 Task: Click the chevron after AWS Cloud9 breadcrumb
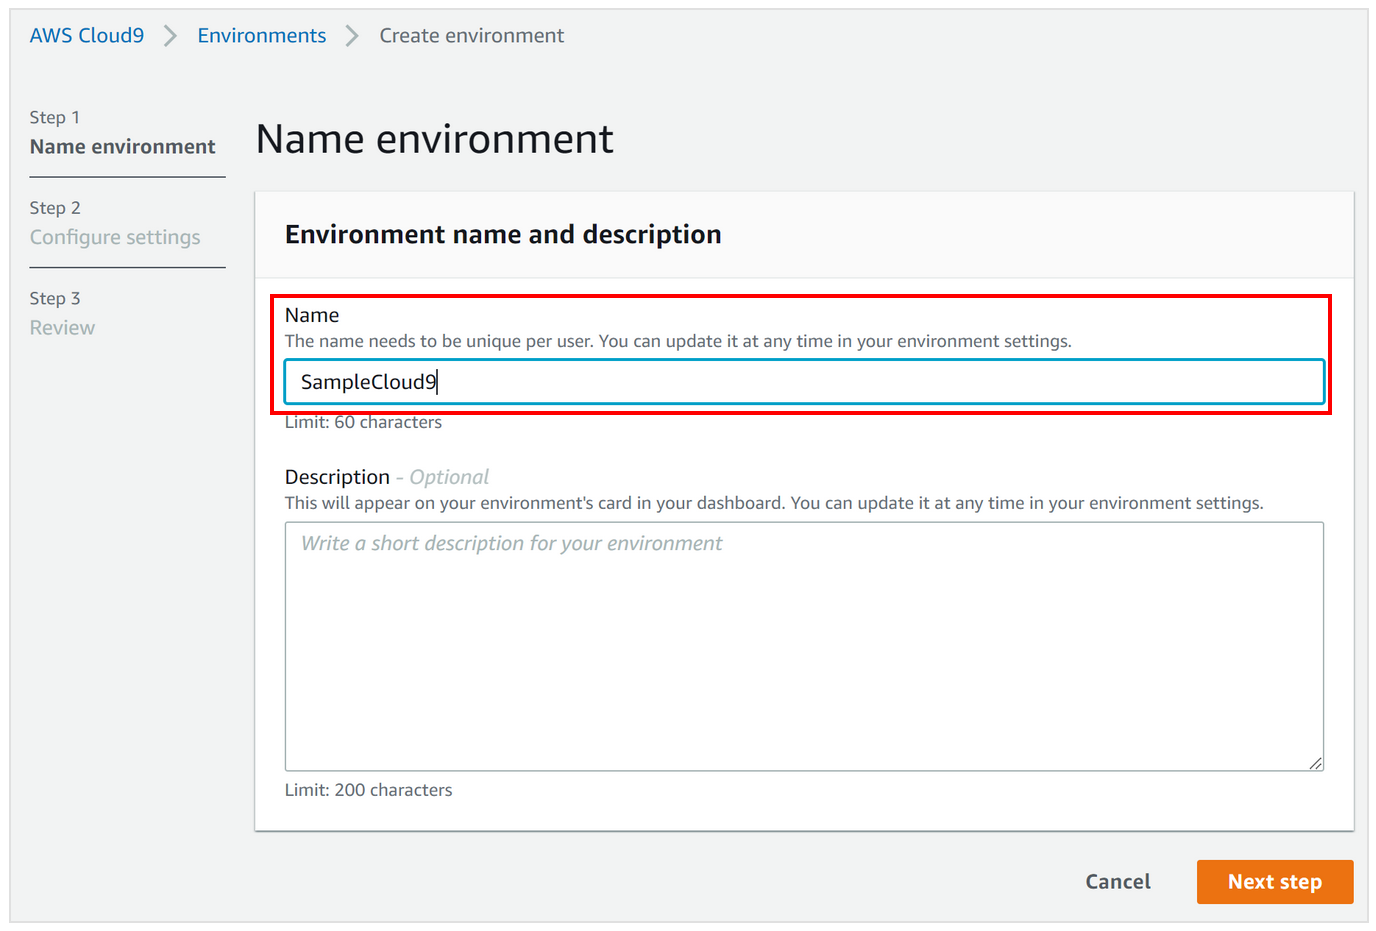pos(170,36)
